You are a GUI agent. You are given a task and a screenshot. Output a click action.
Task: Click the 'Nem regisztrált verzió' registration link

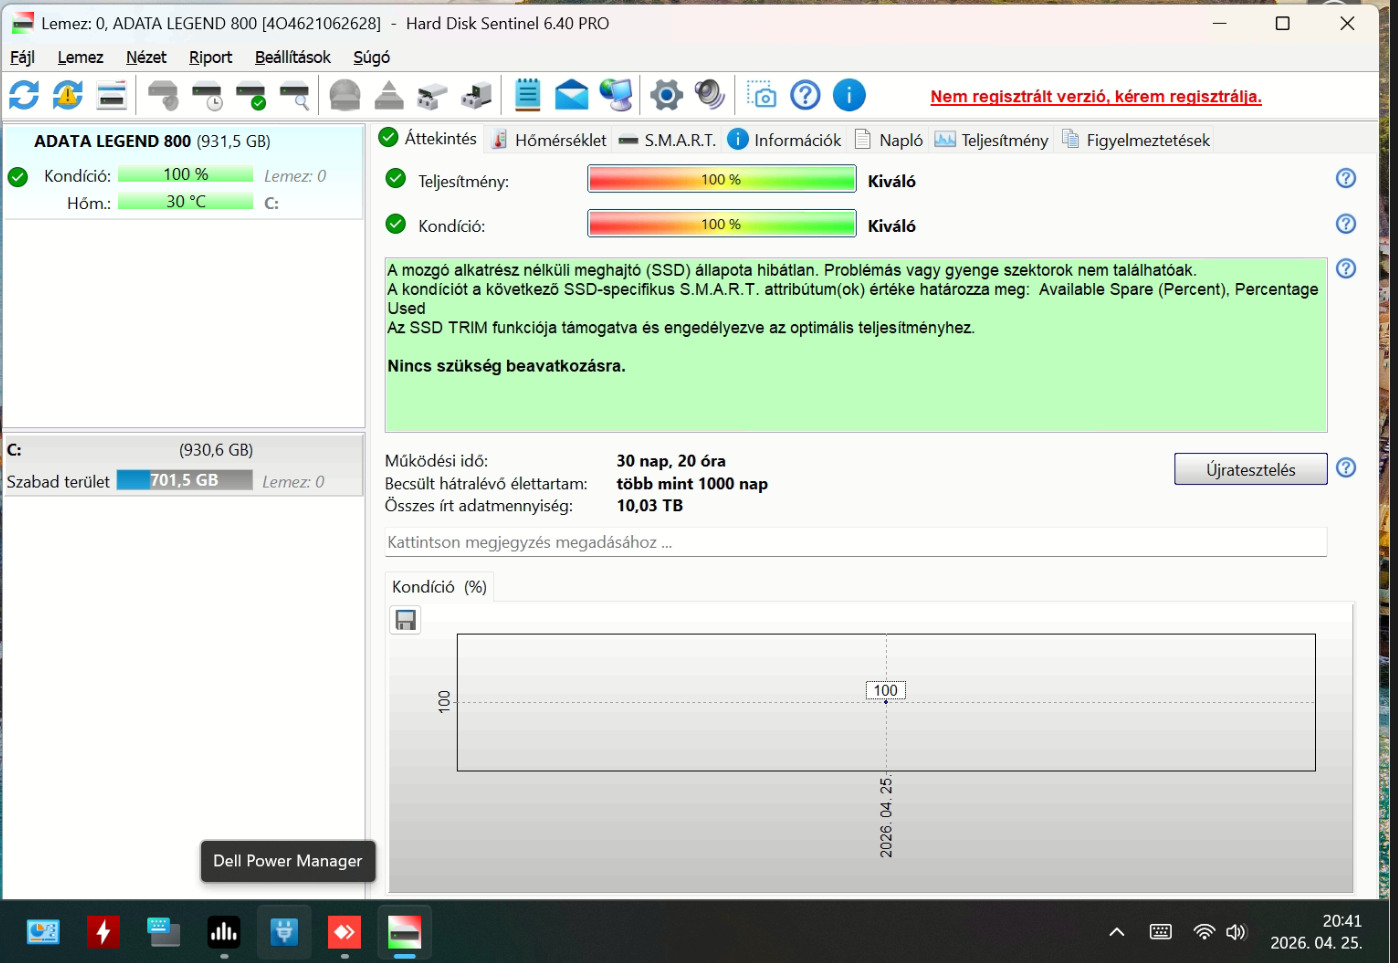click(x=1096, y=97)
